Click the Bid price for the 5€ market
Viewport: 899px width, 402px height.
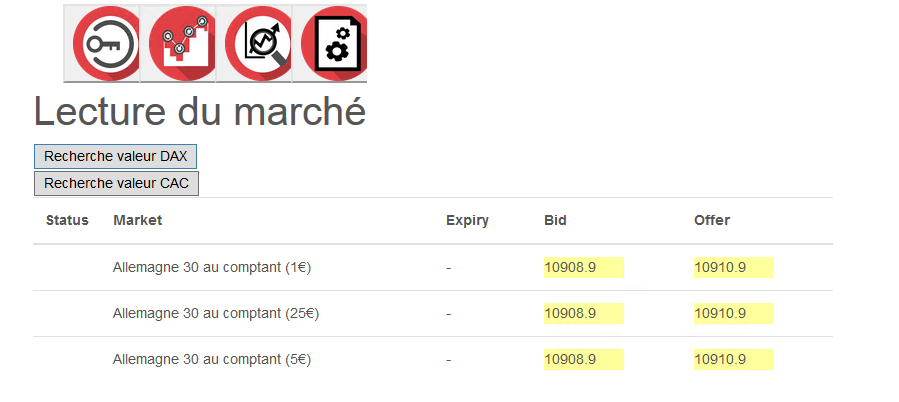pyautogui.click(x=571, y=359)
